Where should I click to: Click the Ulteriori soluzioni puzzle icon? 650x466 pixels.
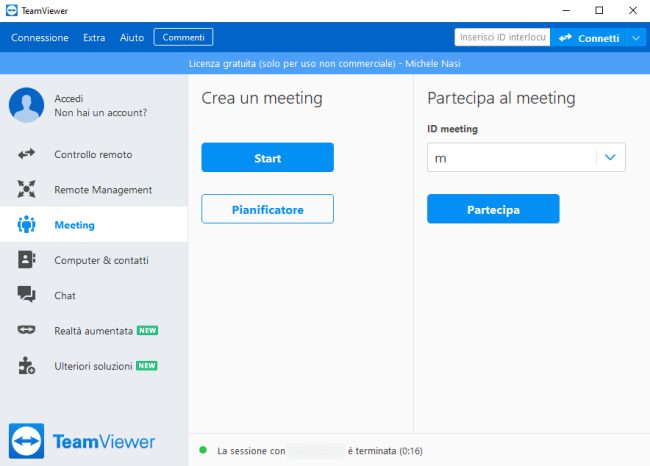[27, 366]
